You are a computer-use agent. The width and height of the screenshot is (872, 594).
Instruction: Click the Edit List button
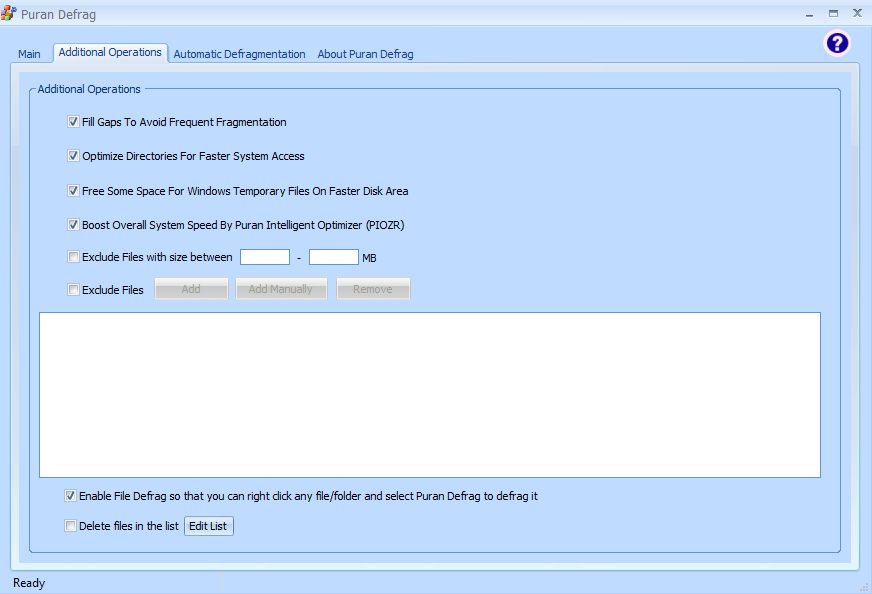(x=209, y=526)
